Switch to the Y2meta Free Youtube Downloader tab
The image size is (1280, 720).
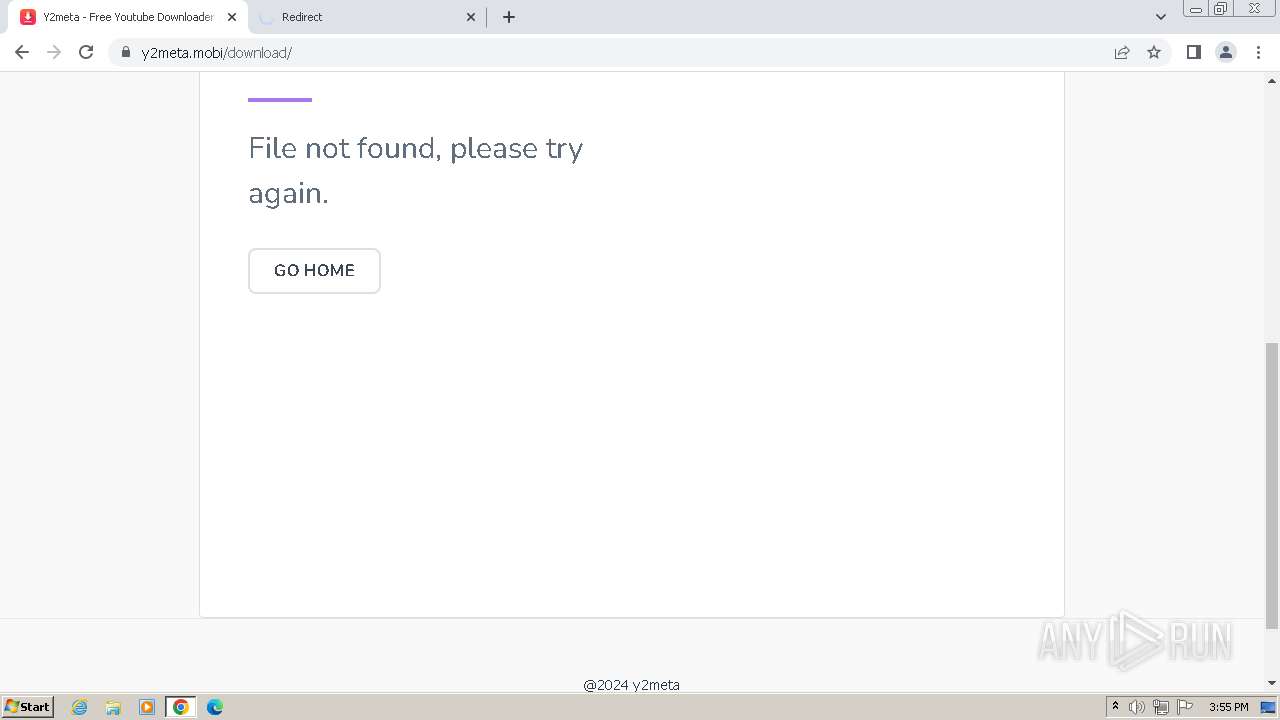[x=128, y=17]
